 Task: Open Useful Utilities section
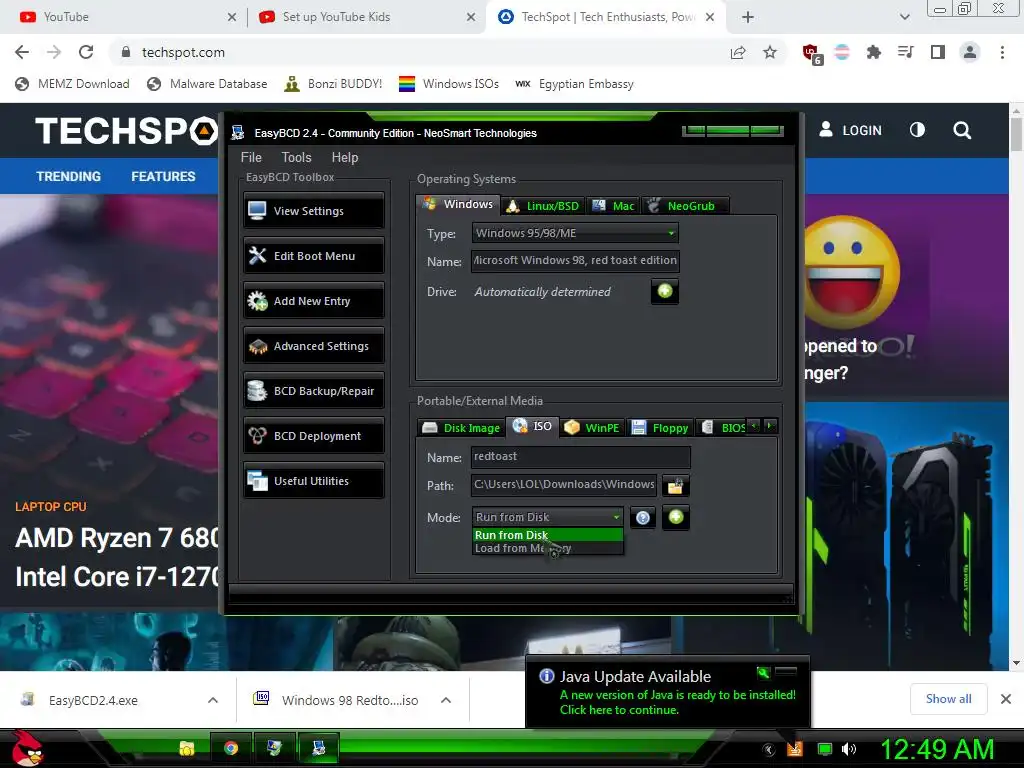pyautogui.click(x=313, y=481)
